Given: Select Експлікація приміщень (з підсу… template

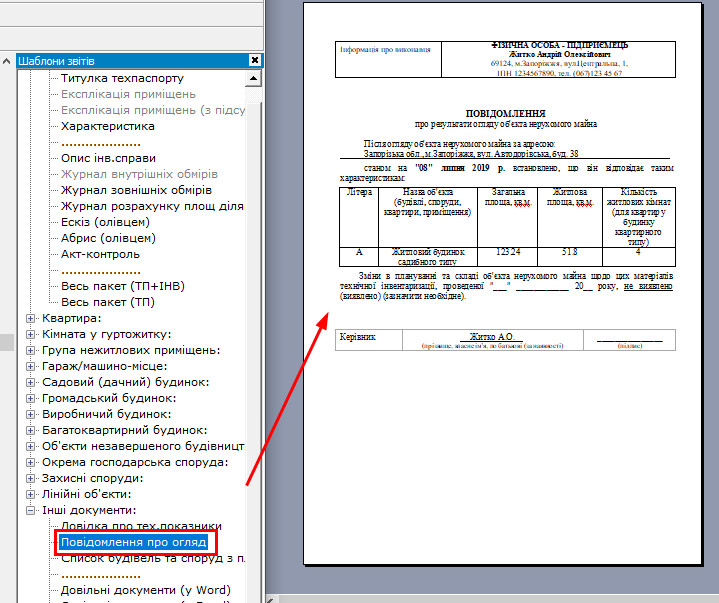Looking at the screenshot, I should coord(153,111).
